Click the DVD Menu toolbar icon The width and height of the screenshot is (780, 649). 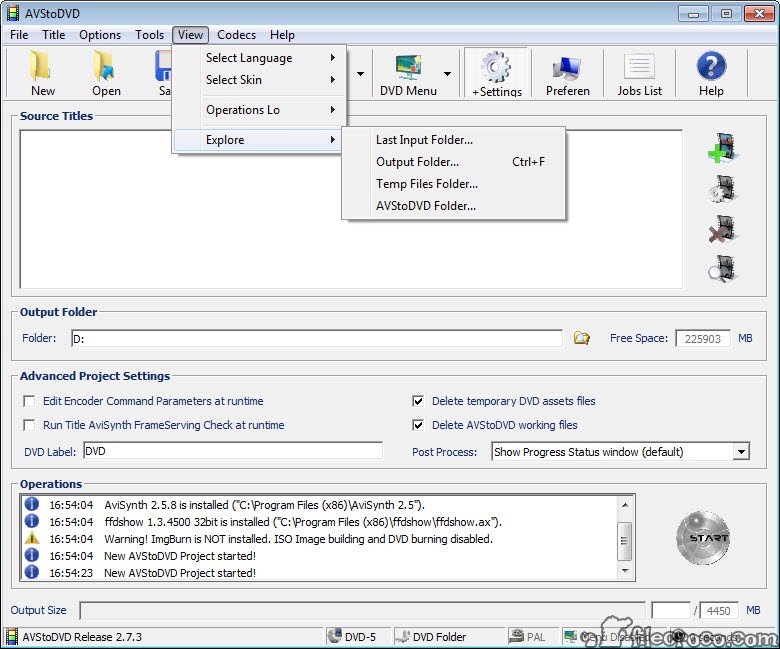(x=408, y=67)
